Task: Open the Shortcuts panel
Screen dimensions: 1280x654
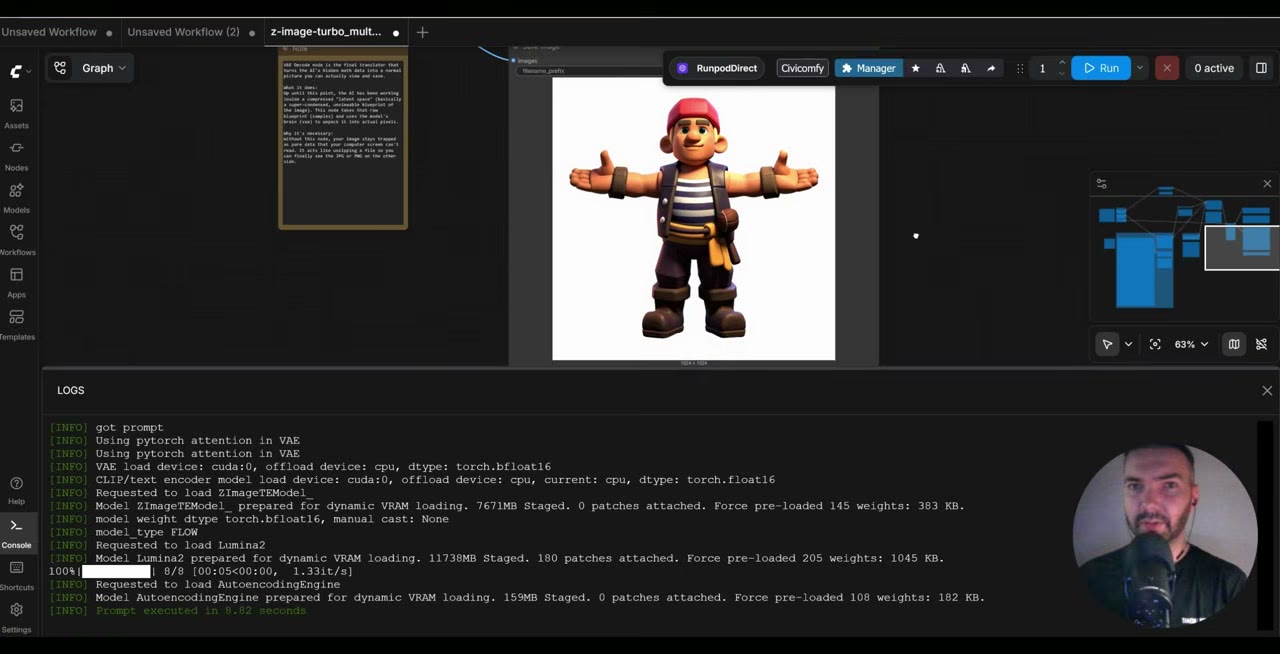Action: 16,575
